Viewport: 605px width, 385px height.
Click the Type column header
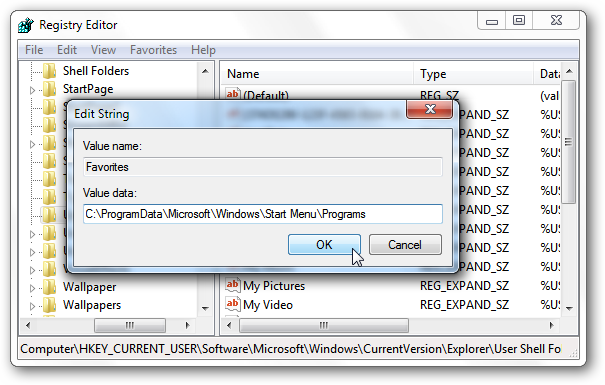tap(473, 74)
